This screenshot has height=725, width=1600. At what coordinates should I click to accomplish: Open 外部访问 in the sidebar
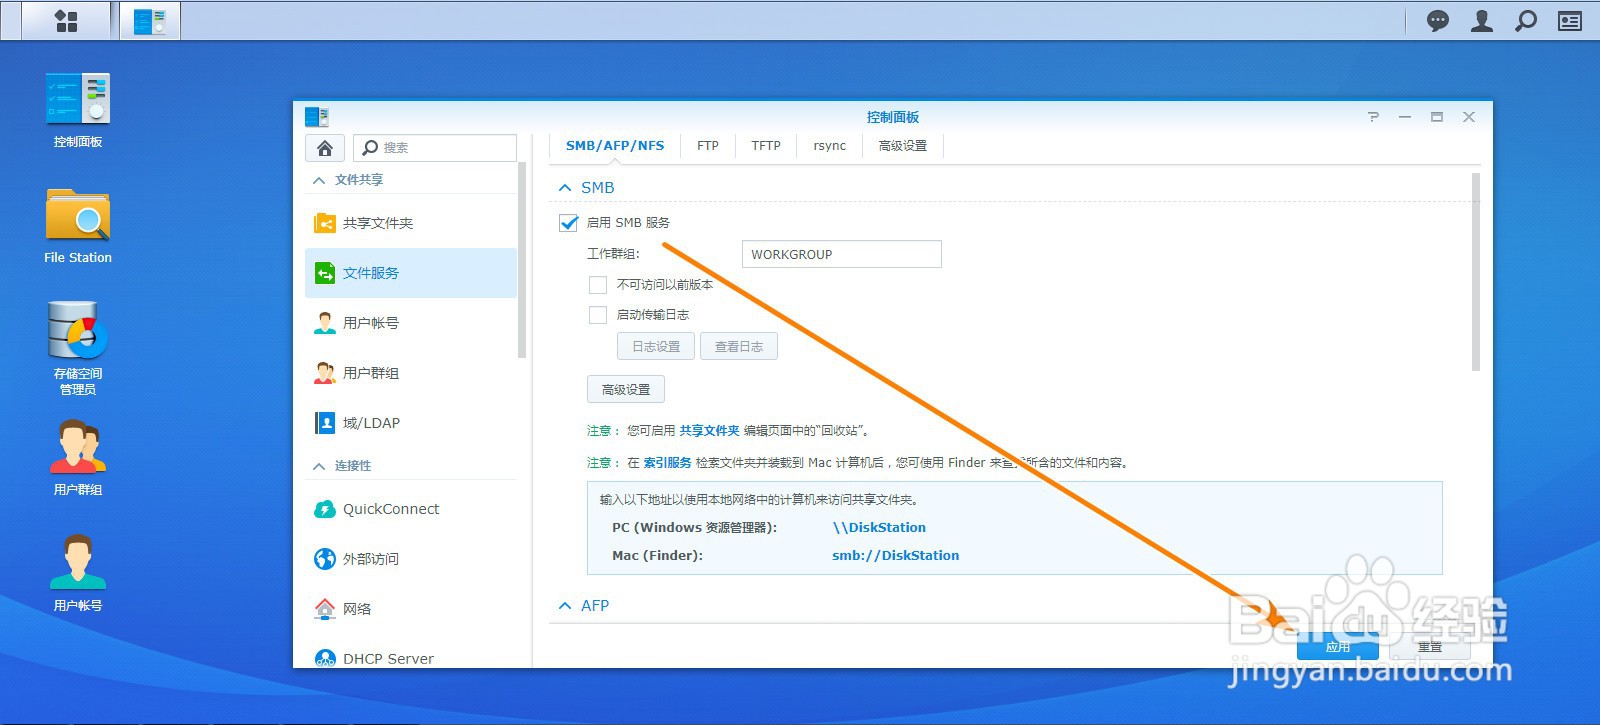(411, 559)
